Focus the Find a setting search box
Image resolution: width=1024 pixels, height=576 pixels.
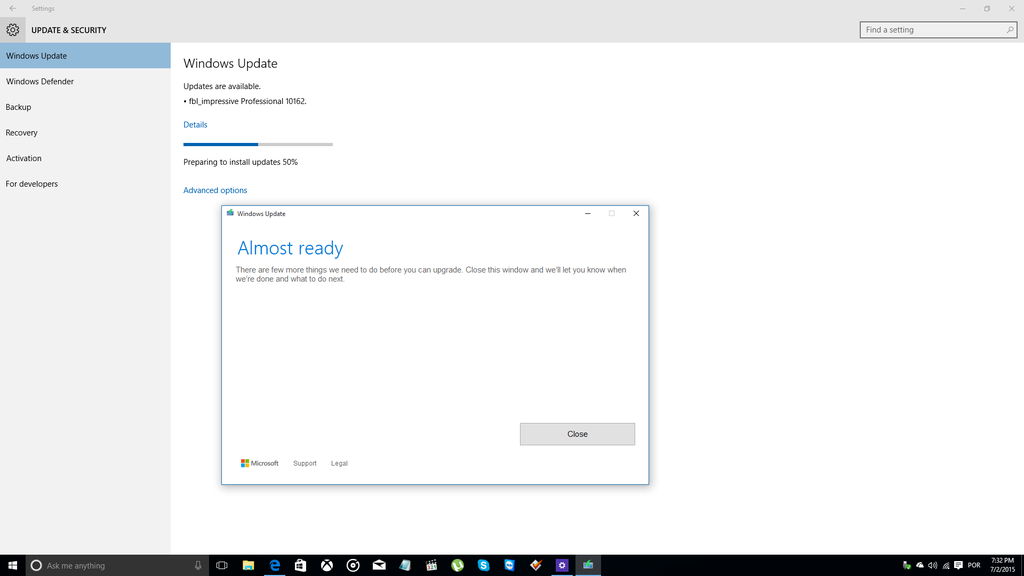pos(938,30)
